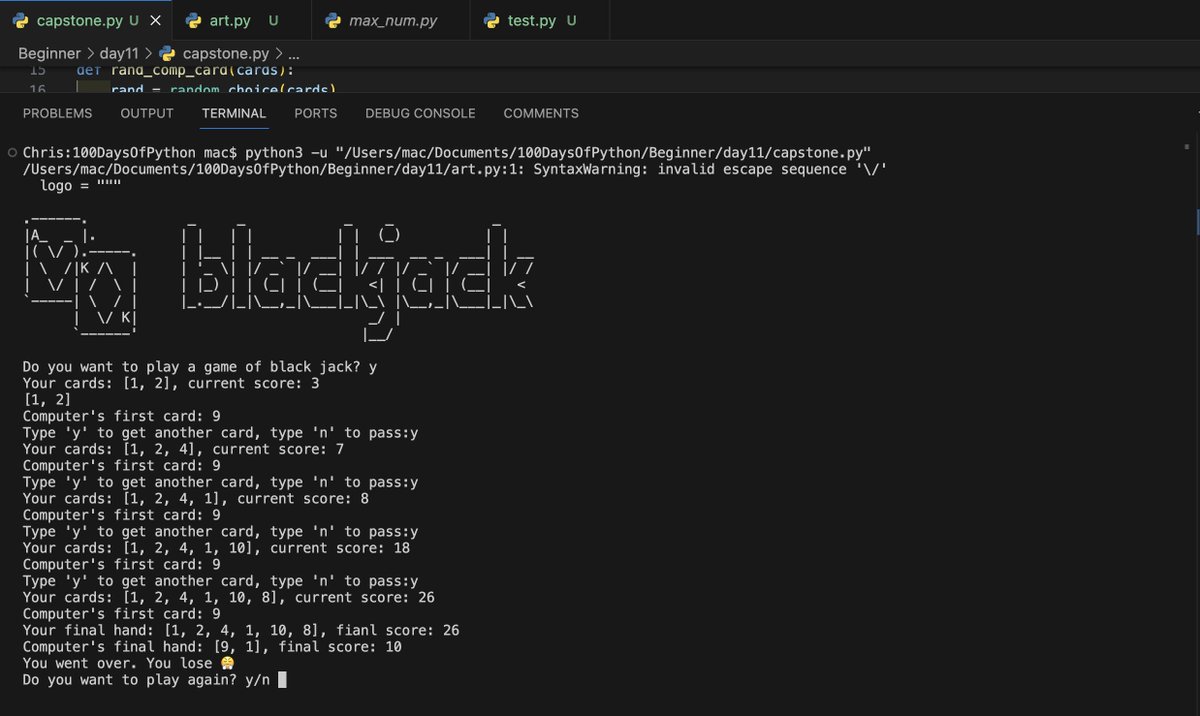Viewport: 1200px width, 716px height.
Task: Open the OUTPUT panel tab
Action: tap(147, 113)
